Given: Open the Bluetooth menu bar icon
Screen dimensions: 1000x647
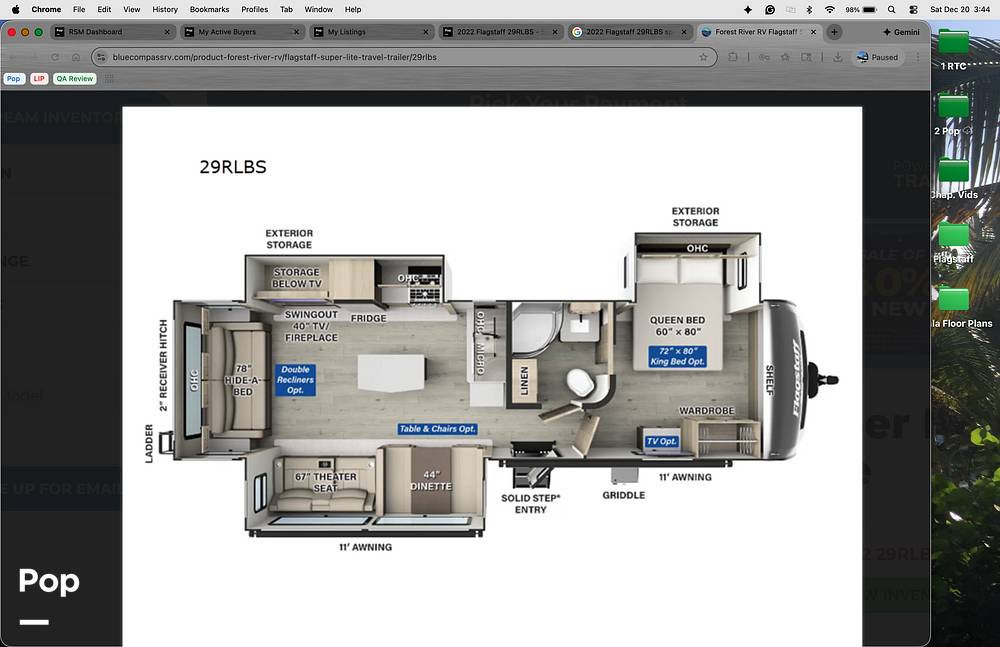Looking at the screenshot, I should [809, 9].
